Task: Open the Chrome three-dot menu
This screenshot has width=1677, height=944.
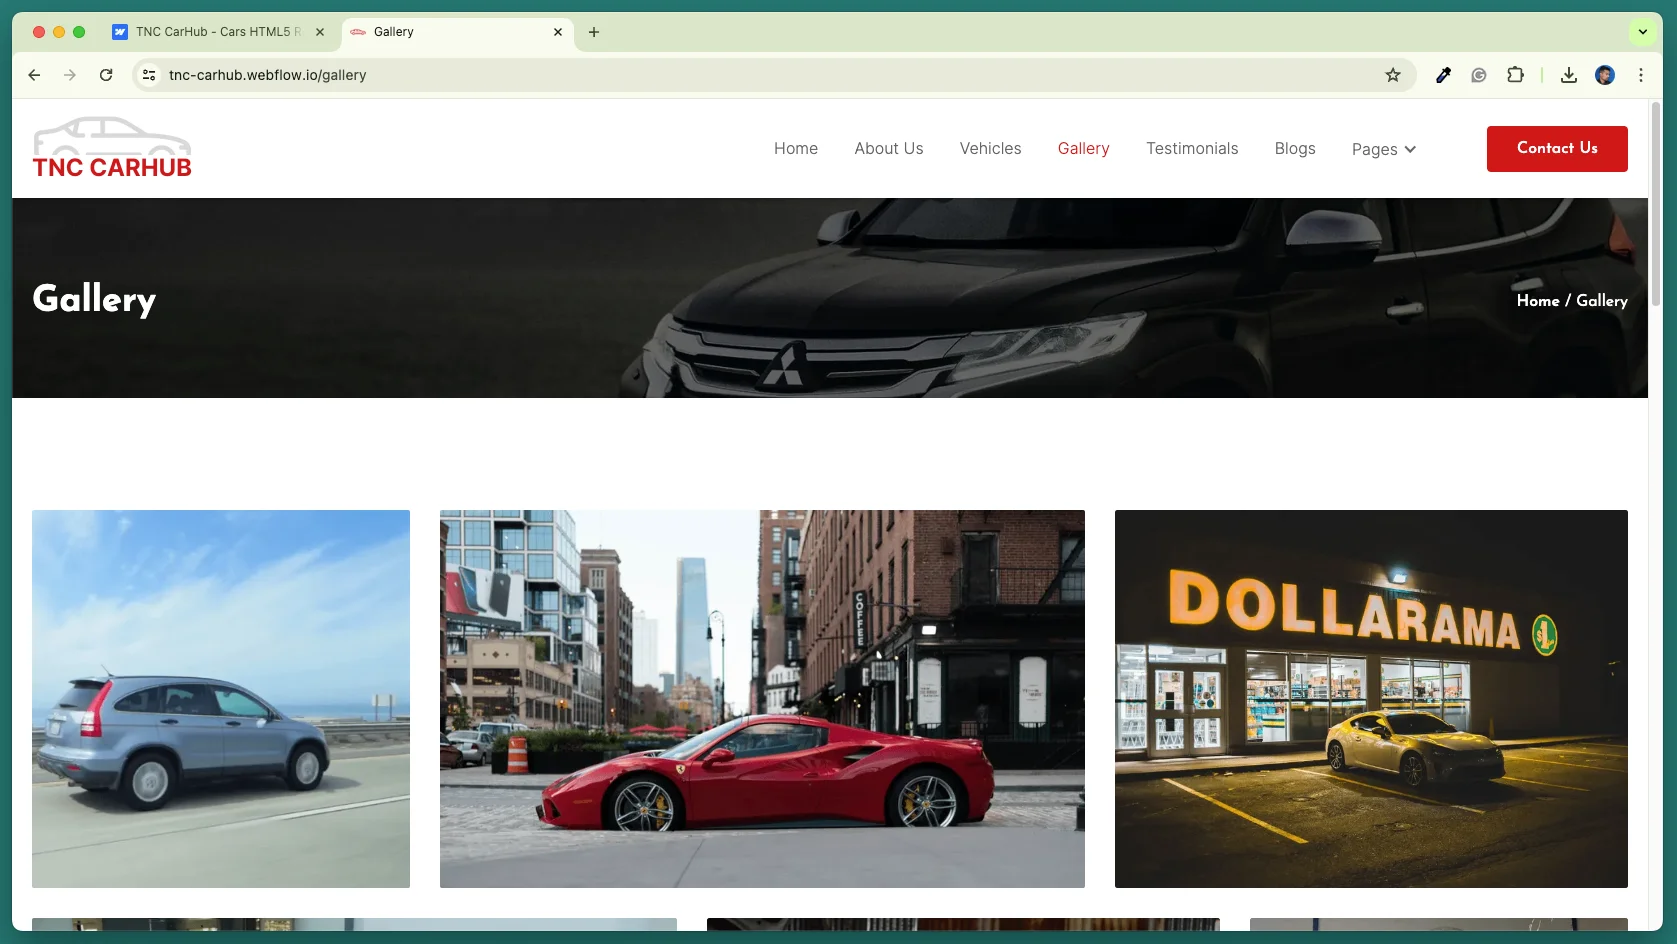Action: pyautogui.click(x=1641, y=75)
